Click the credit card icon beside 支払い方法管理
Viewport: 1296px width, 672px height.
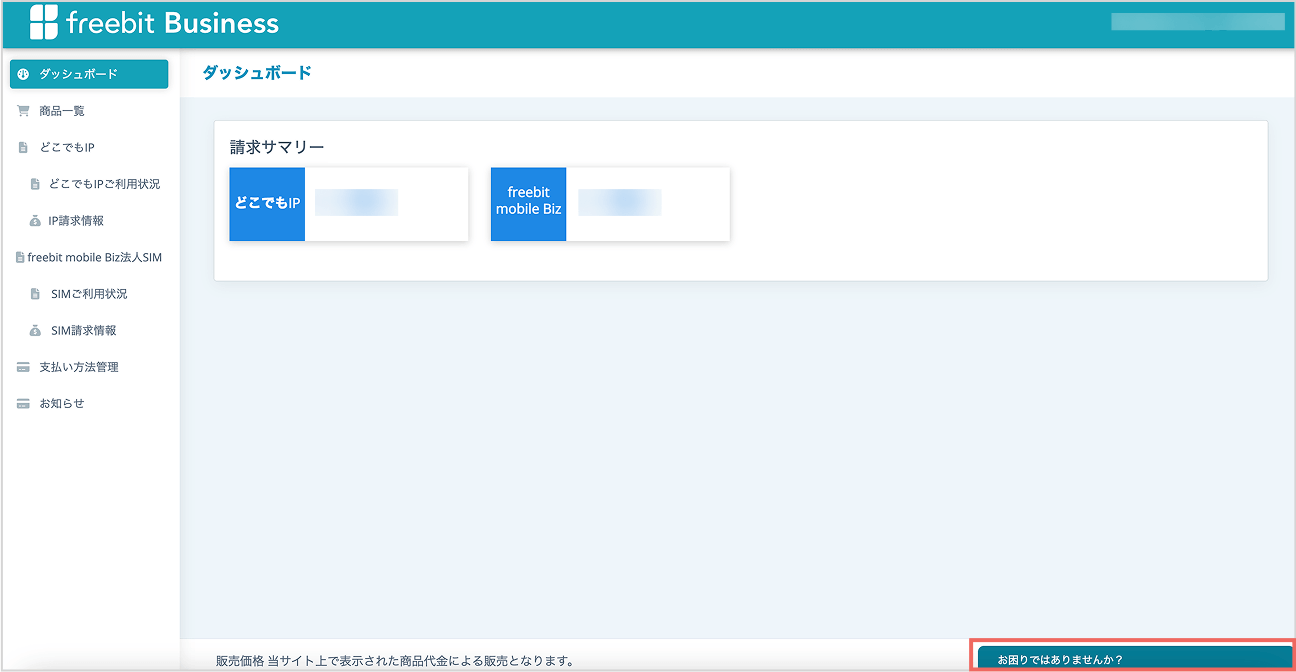(x=23, y=367)
